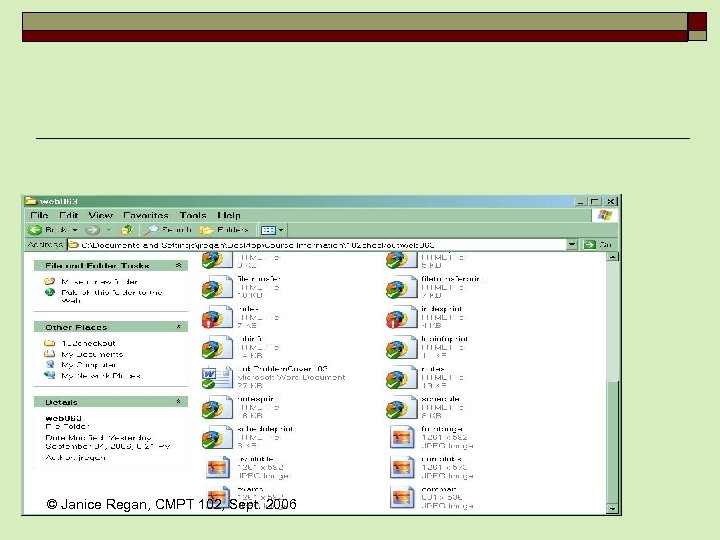Click the Windows flag logo in menu bar
720x540 pixels.
(x=604, y=215)
